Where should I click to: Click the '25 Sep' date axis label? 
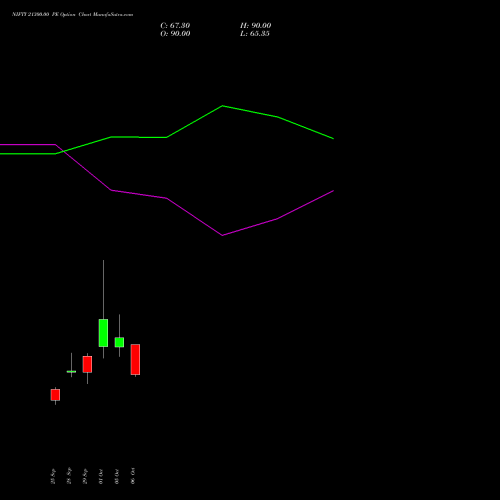tap(53, 476)
